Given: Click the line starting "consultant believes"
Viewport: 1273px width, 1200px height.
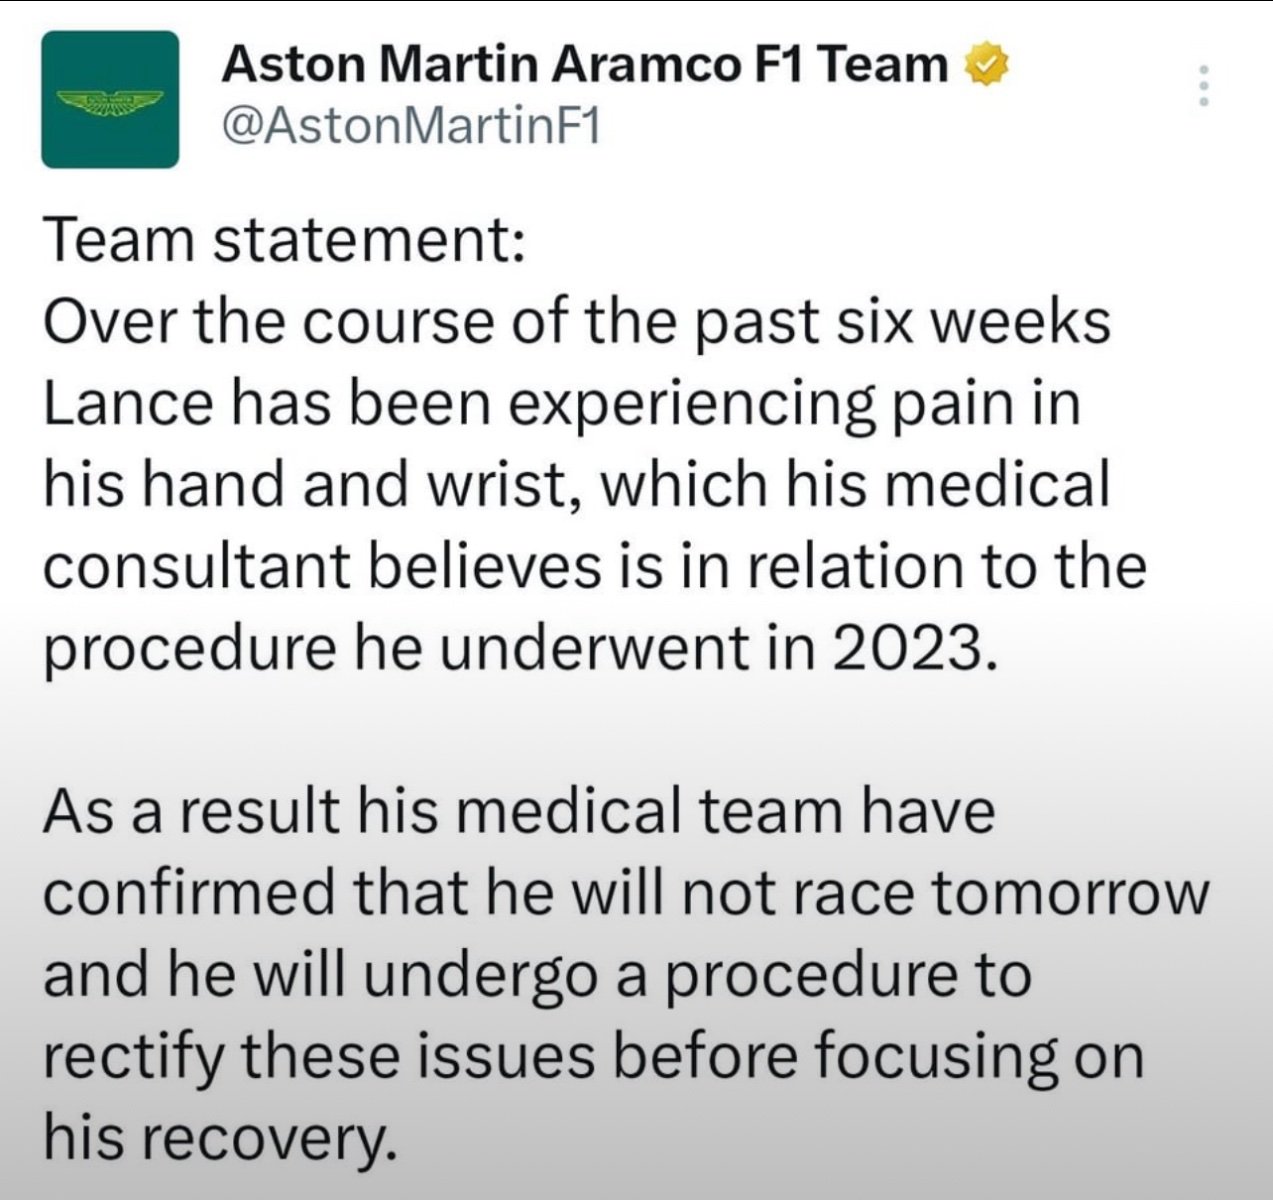Looking at the screenshot, I should [594, 567].
